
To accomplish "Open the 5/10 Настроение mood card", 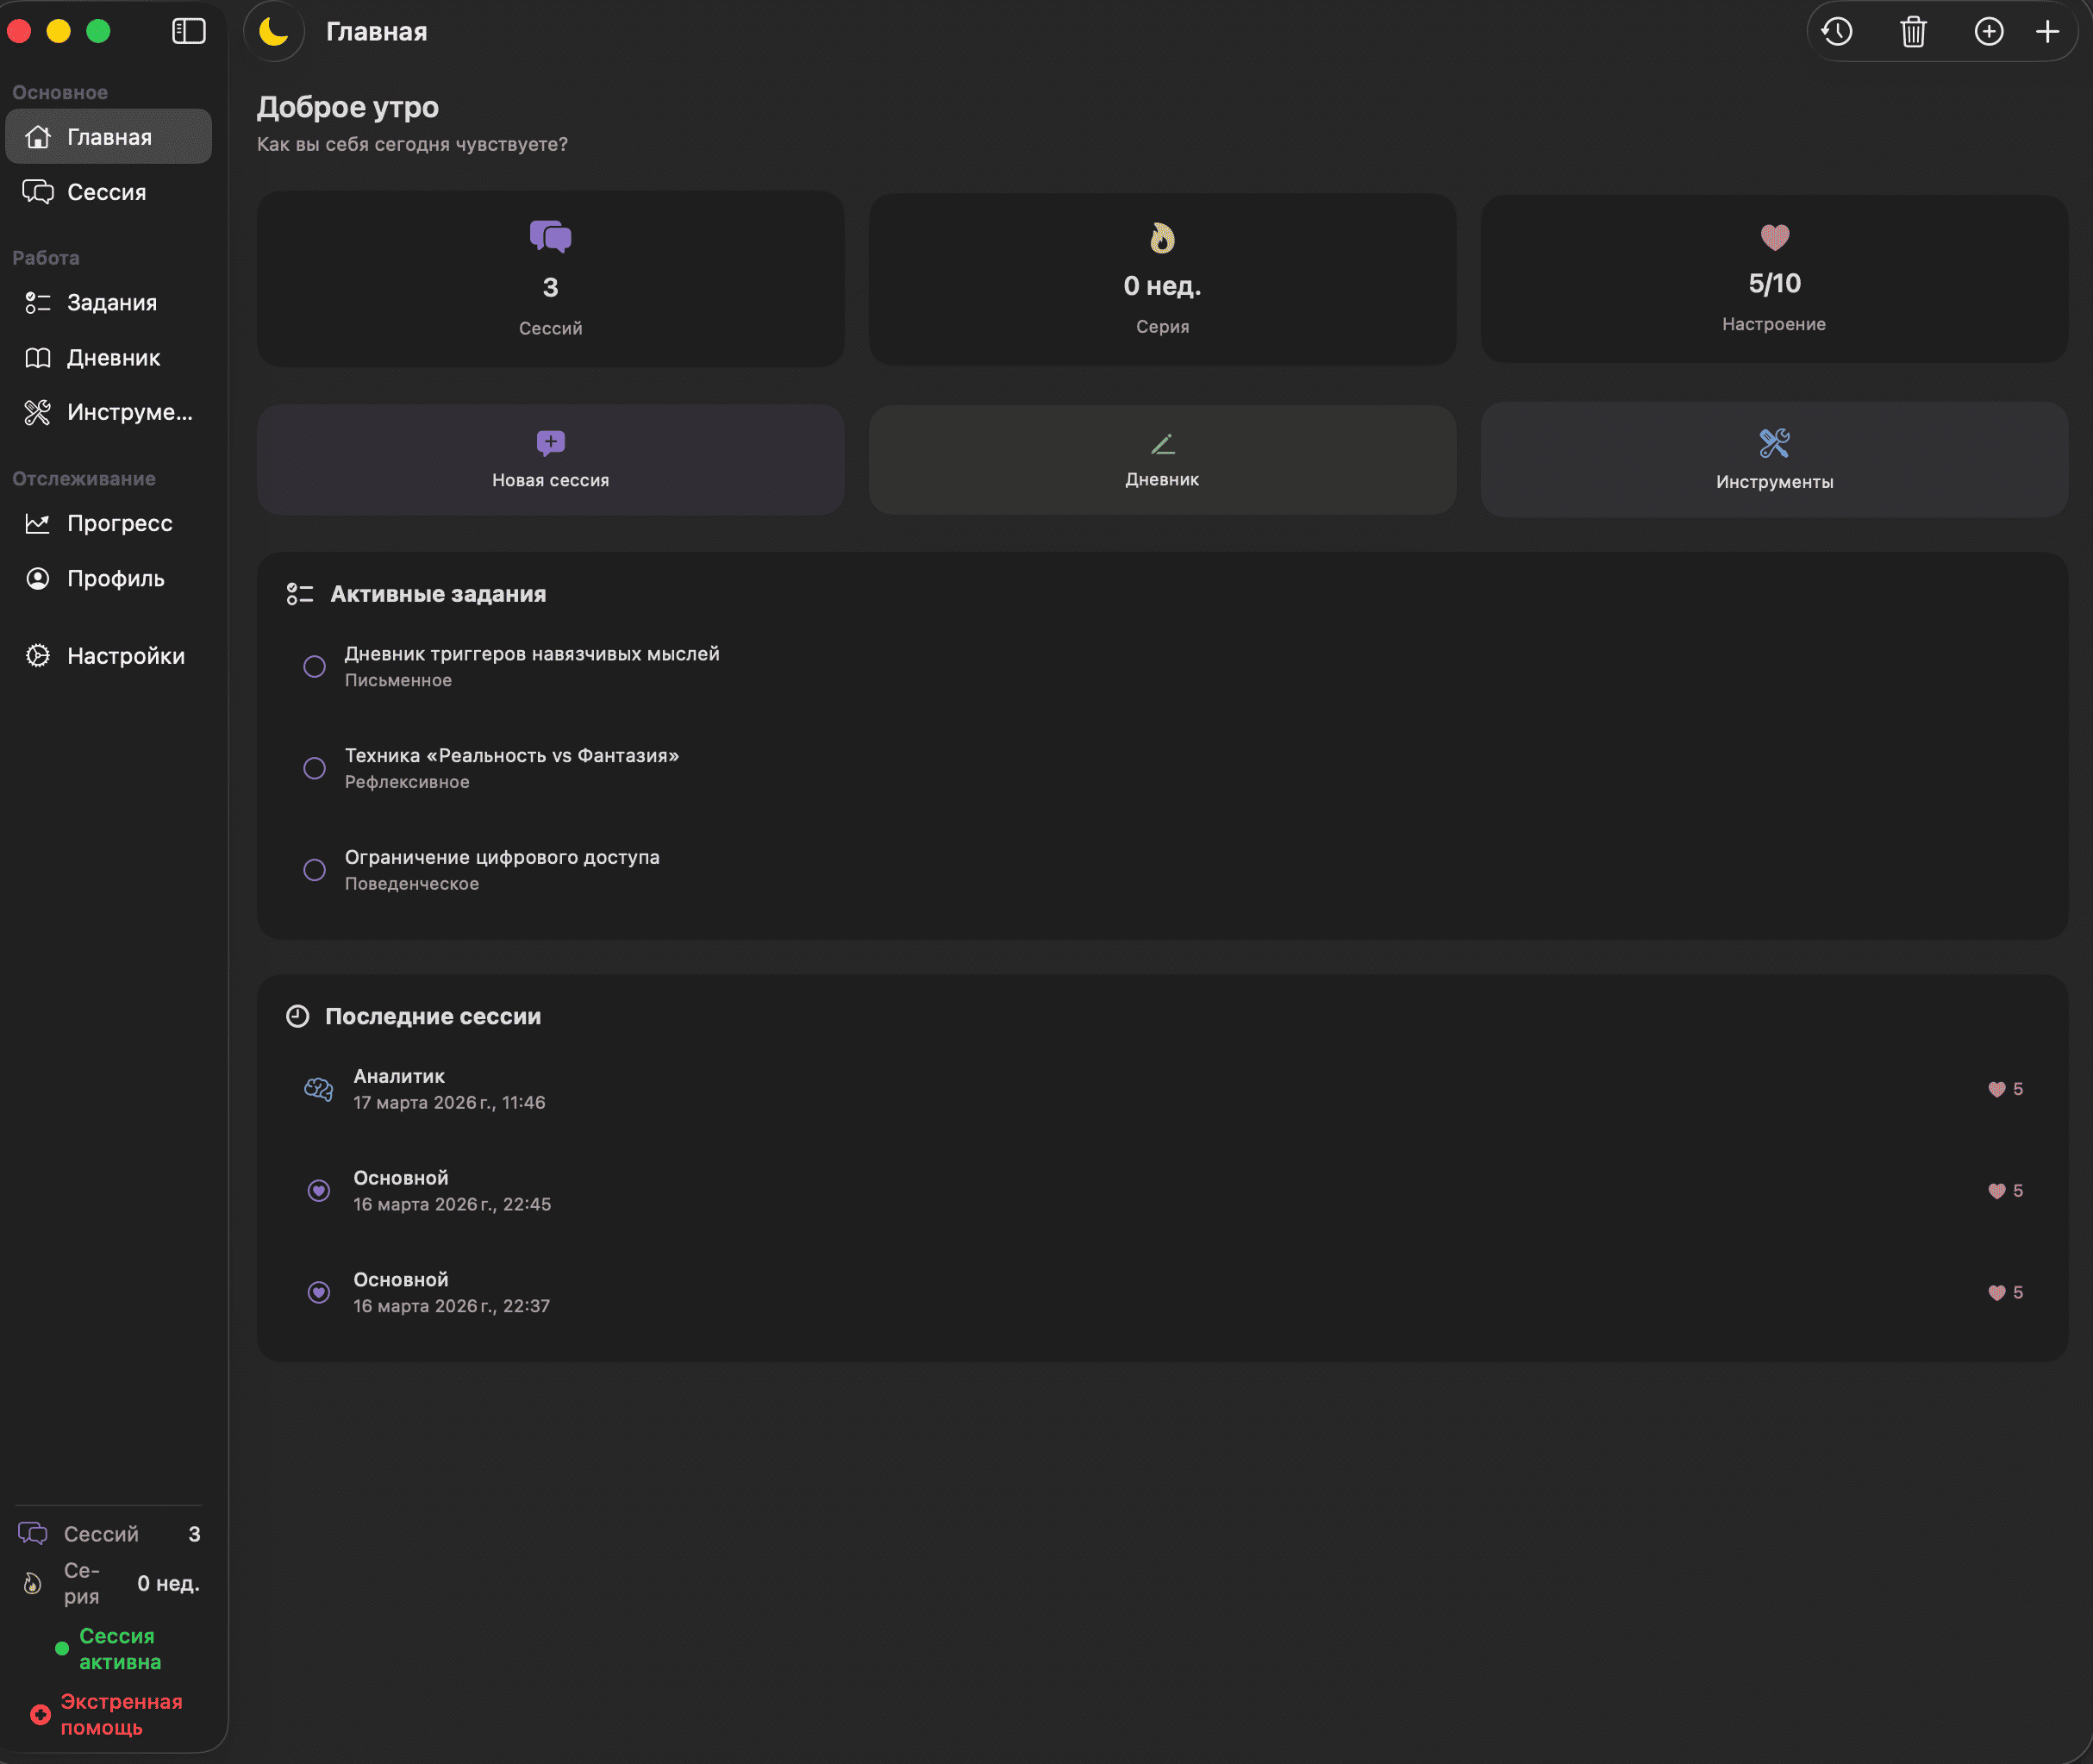I will pyautogui.click(x=1774, y=279).
